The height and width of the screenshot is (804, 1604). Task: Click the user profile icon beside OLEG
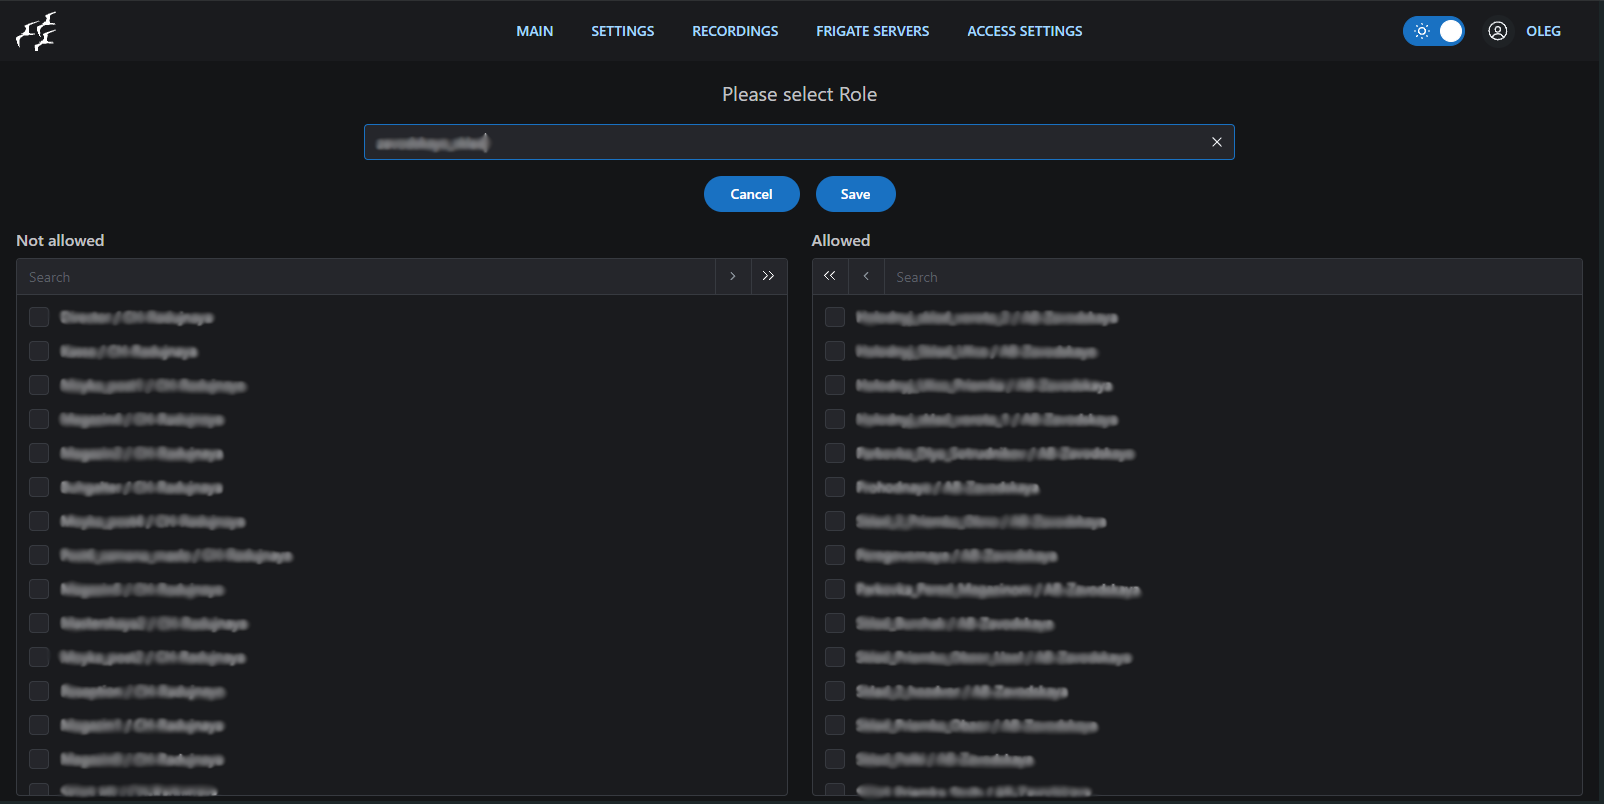click(x=1497, y=31)
